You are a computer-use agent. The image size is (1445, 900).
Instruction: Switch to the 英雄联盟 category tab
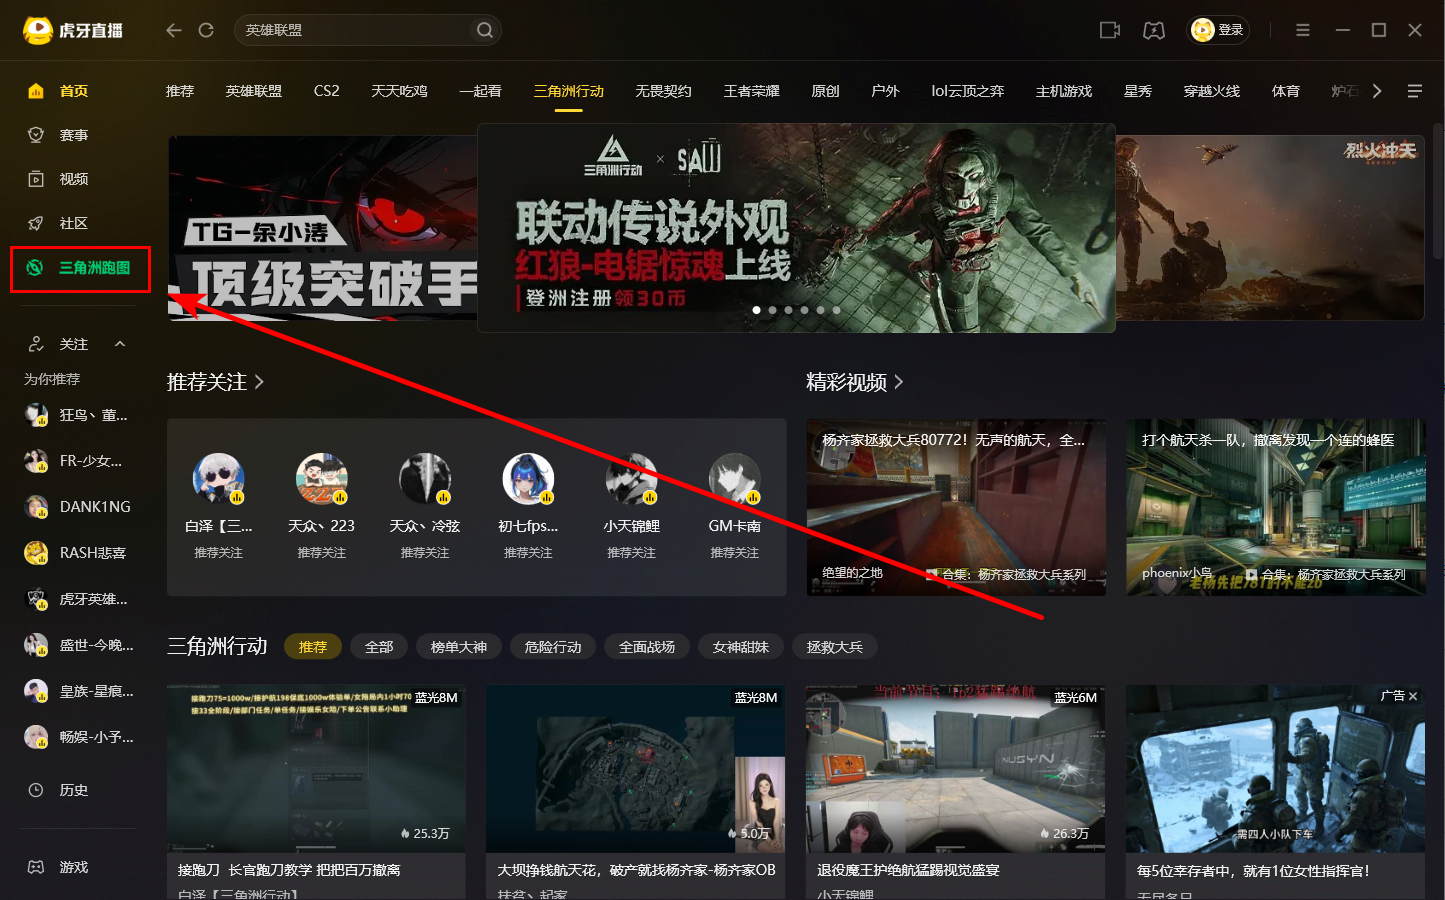[x=253, y=90]
